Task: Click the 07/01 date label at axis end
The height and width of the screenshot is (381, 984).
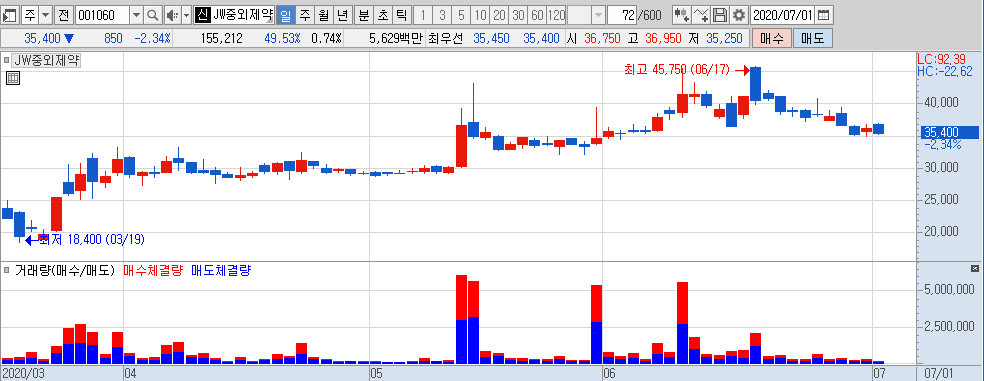Action: click(x=938, y=374)
